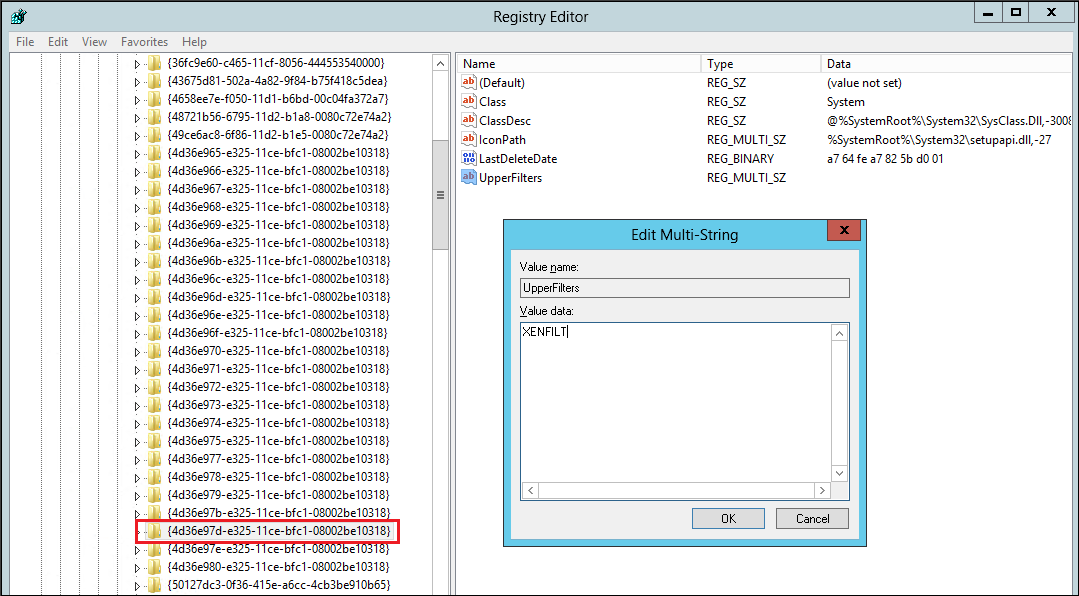Click OK to confirm the UpperFilters value

[x=727, y=518]
